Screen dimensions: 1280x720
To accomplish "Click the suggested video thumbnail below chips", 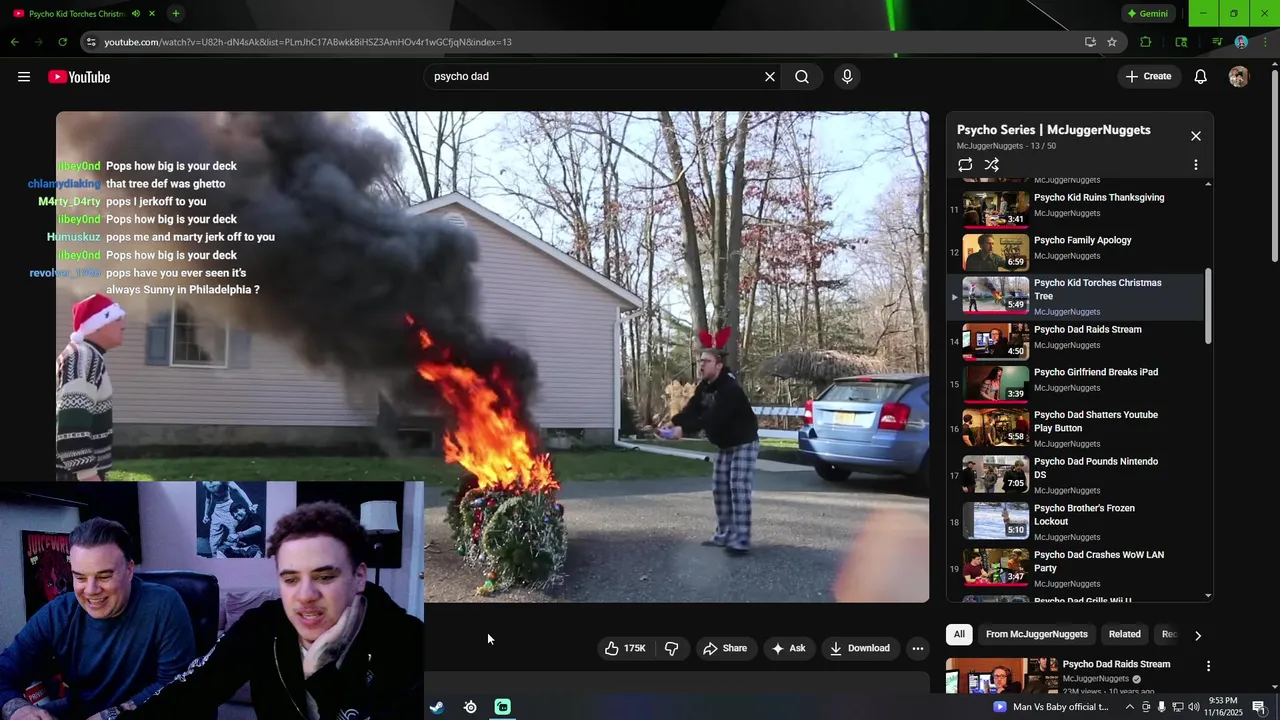I will [1001, 676].
